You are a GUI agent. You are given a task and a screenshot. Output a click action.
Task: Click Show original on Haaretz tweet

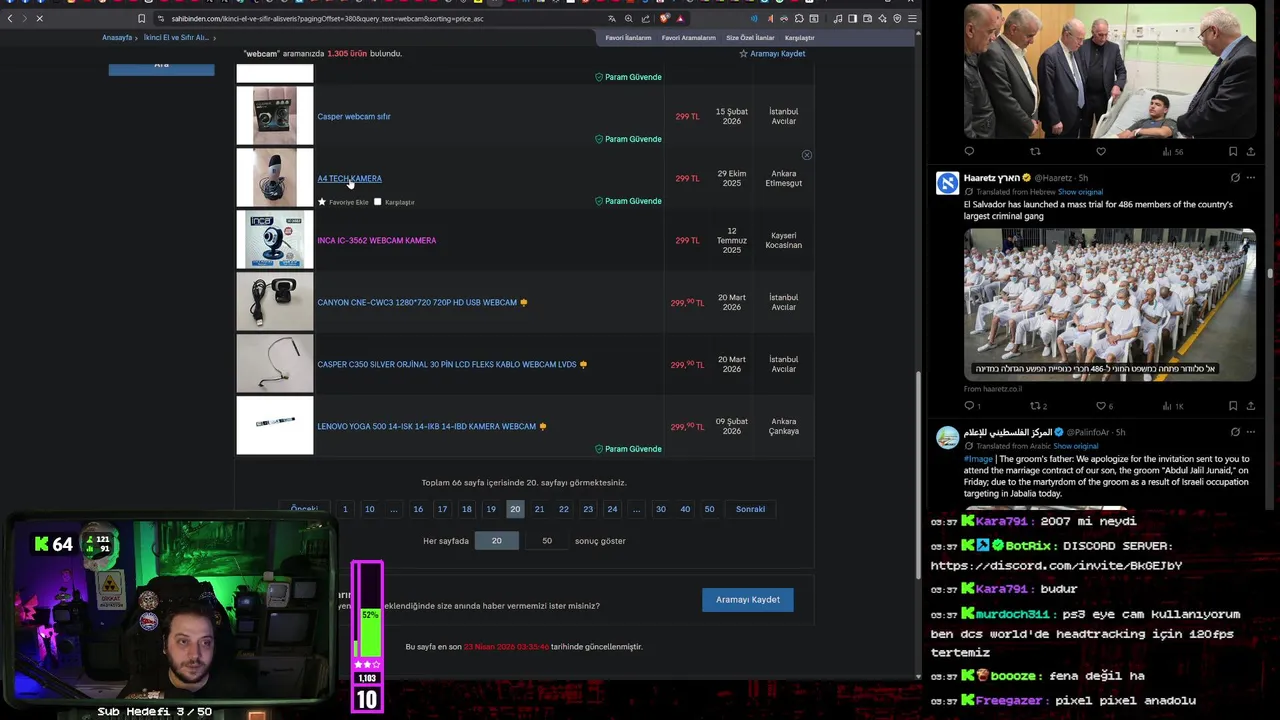(x=1080, y=192)
